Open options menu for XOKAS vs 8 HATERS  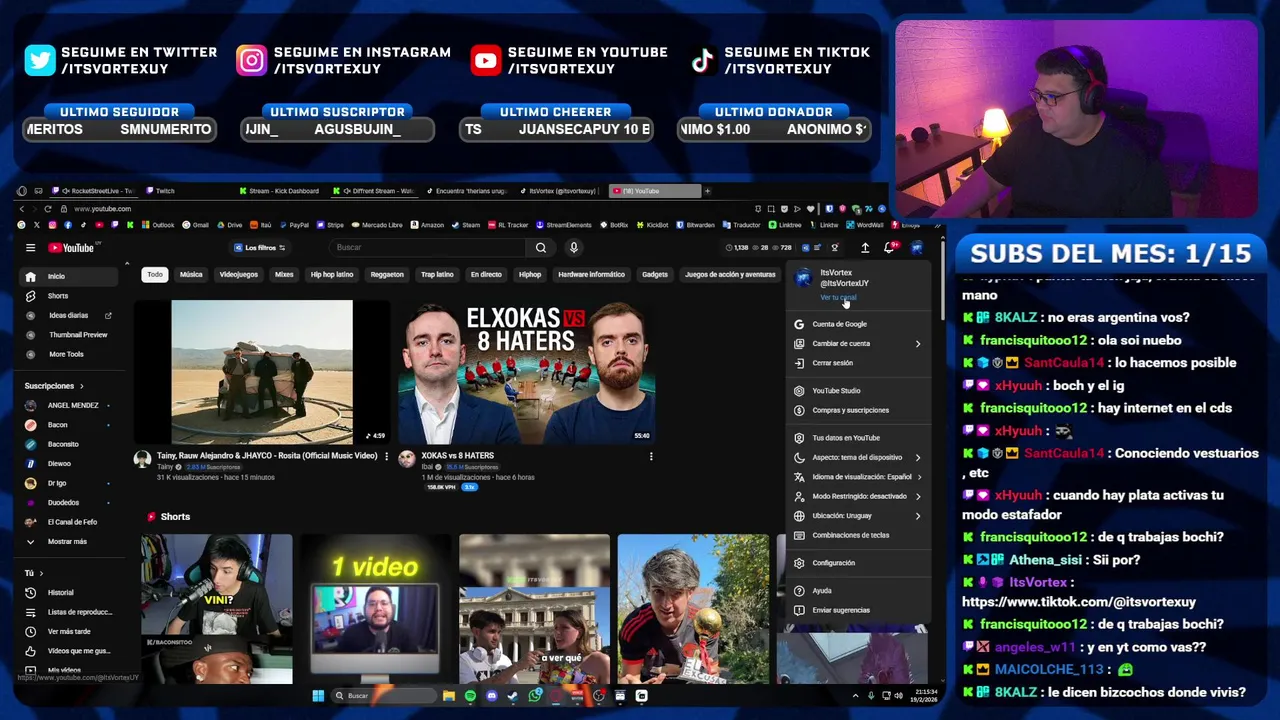pos(651,456)
